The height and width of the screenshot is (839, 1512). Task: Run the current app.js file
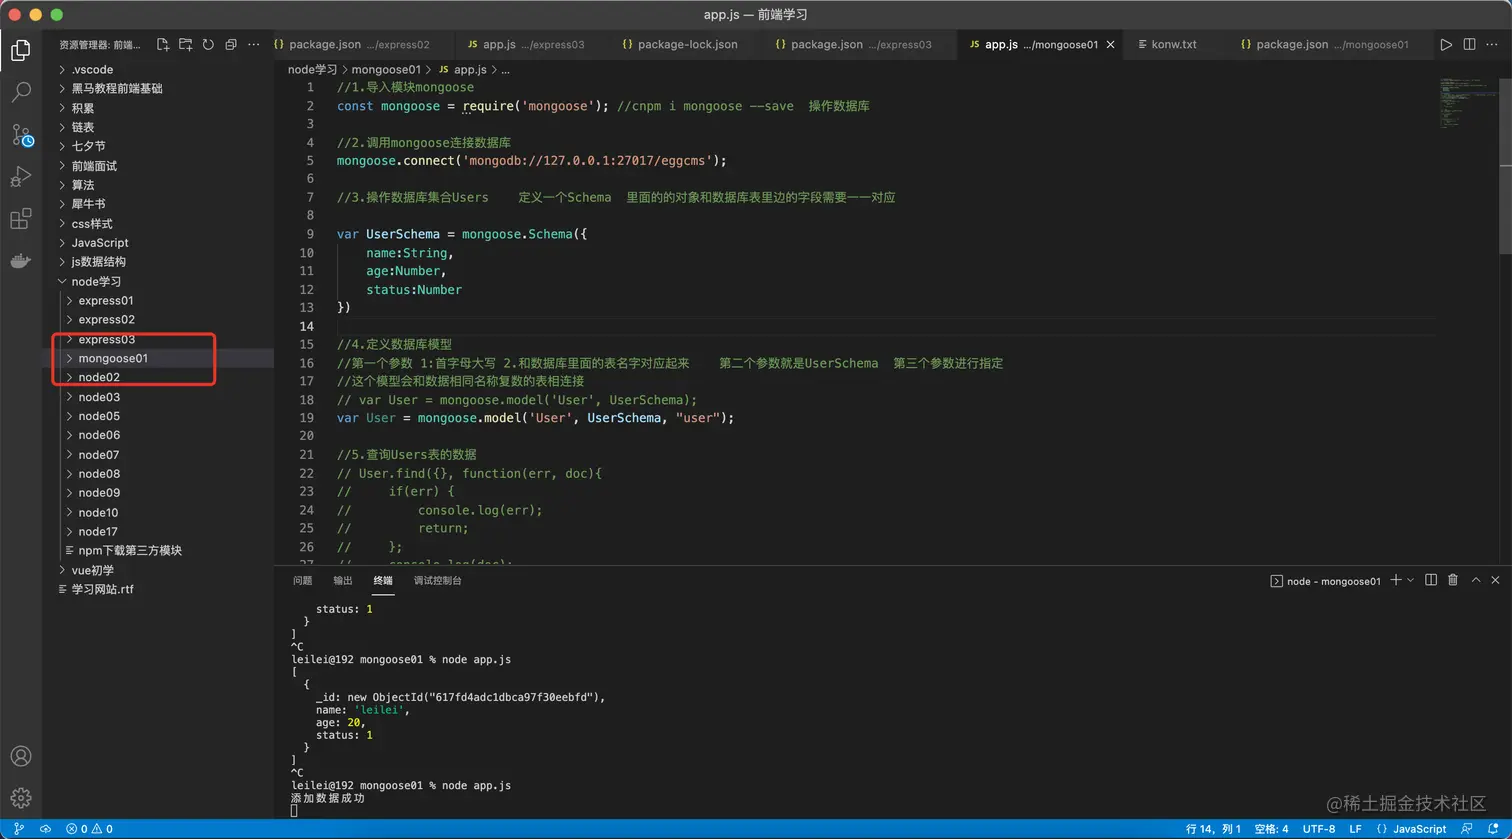point(1446,45)
